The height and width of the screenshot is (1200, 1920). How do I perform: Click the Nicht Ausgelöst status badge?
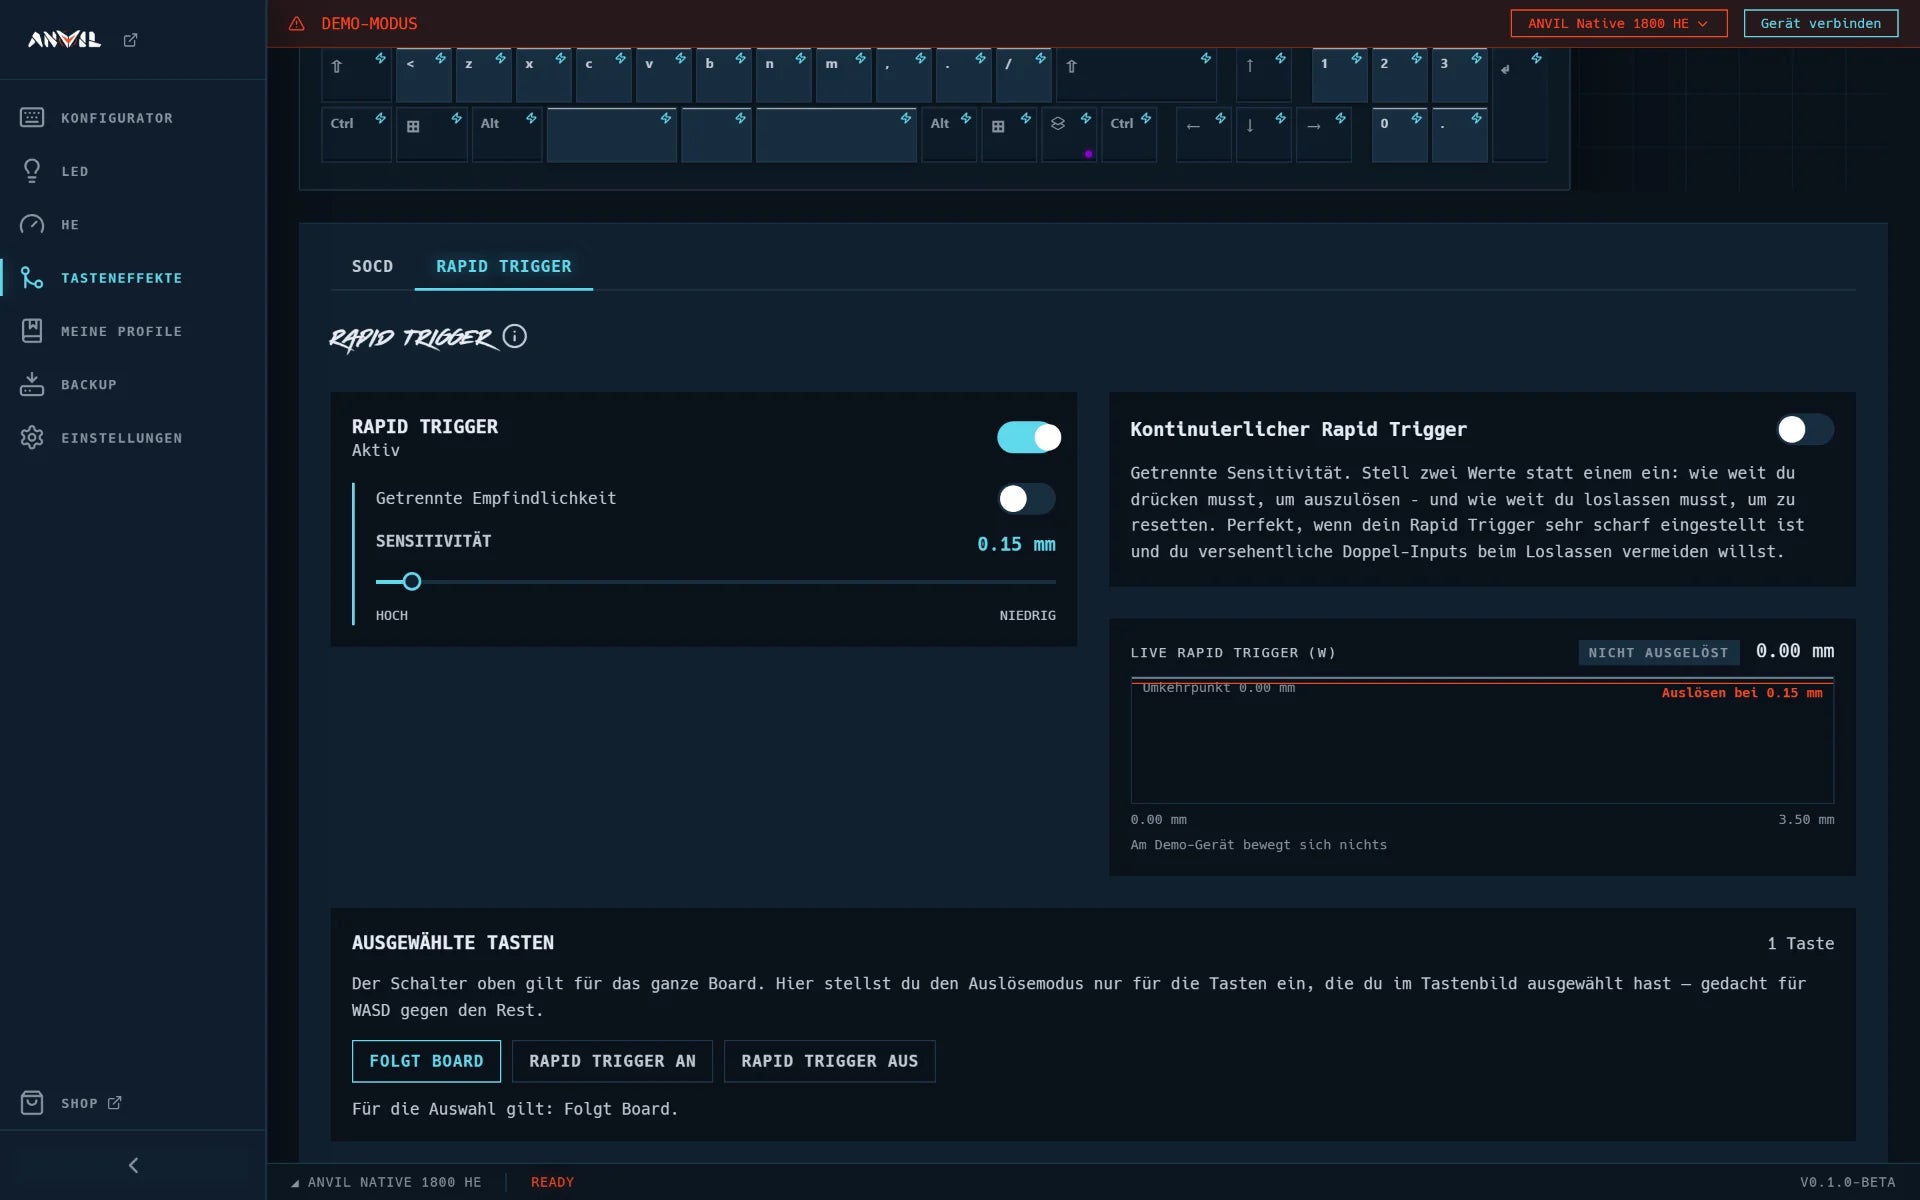pyautogui.click(x=1658, y=652)
